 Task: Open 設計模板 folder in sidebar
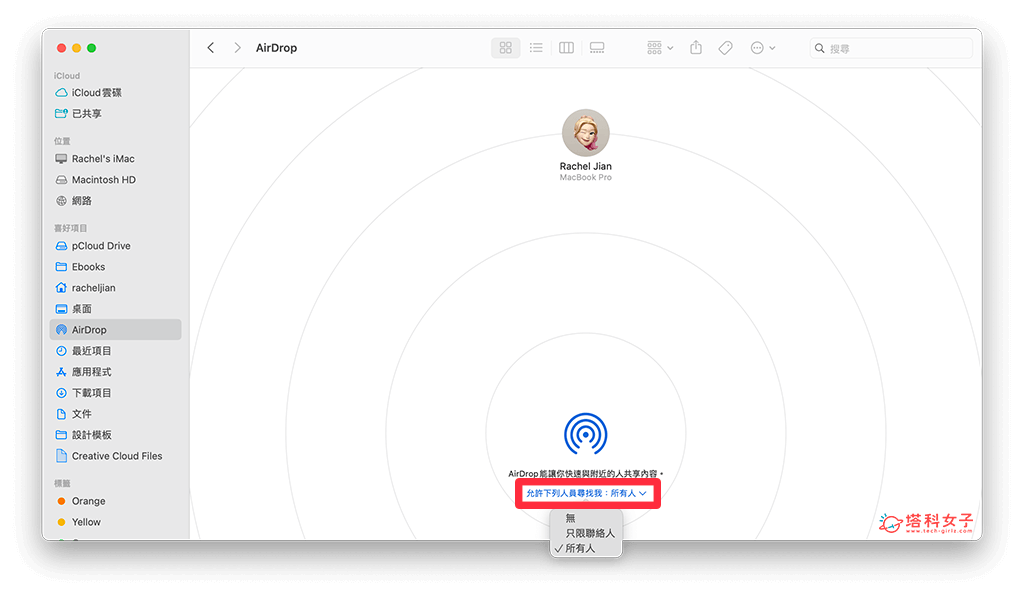click(x=116, y=435)
